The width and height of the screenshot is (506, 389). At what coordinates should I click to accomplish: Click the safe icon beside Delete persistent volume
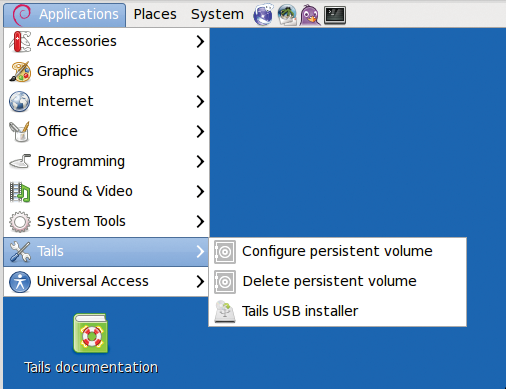[x=225, y=282]
